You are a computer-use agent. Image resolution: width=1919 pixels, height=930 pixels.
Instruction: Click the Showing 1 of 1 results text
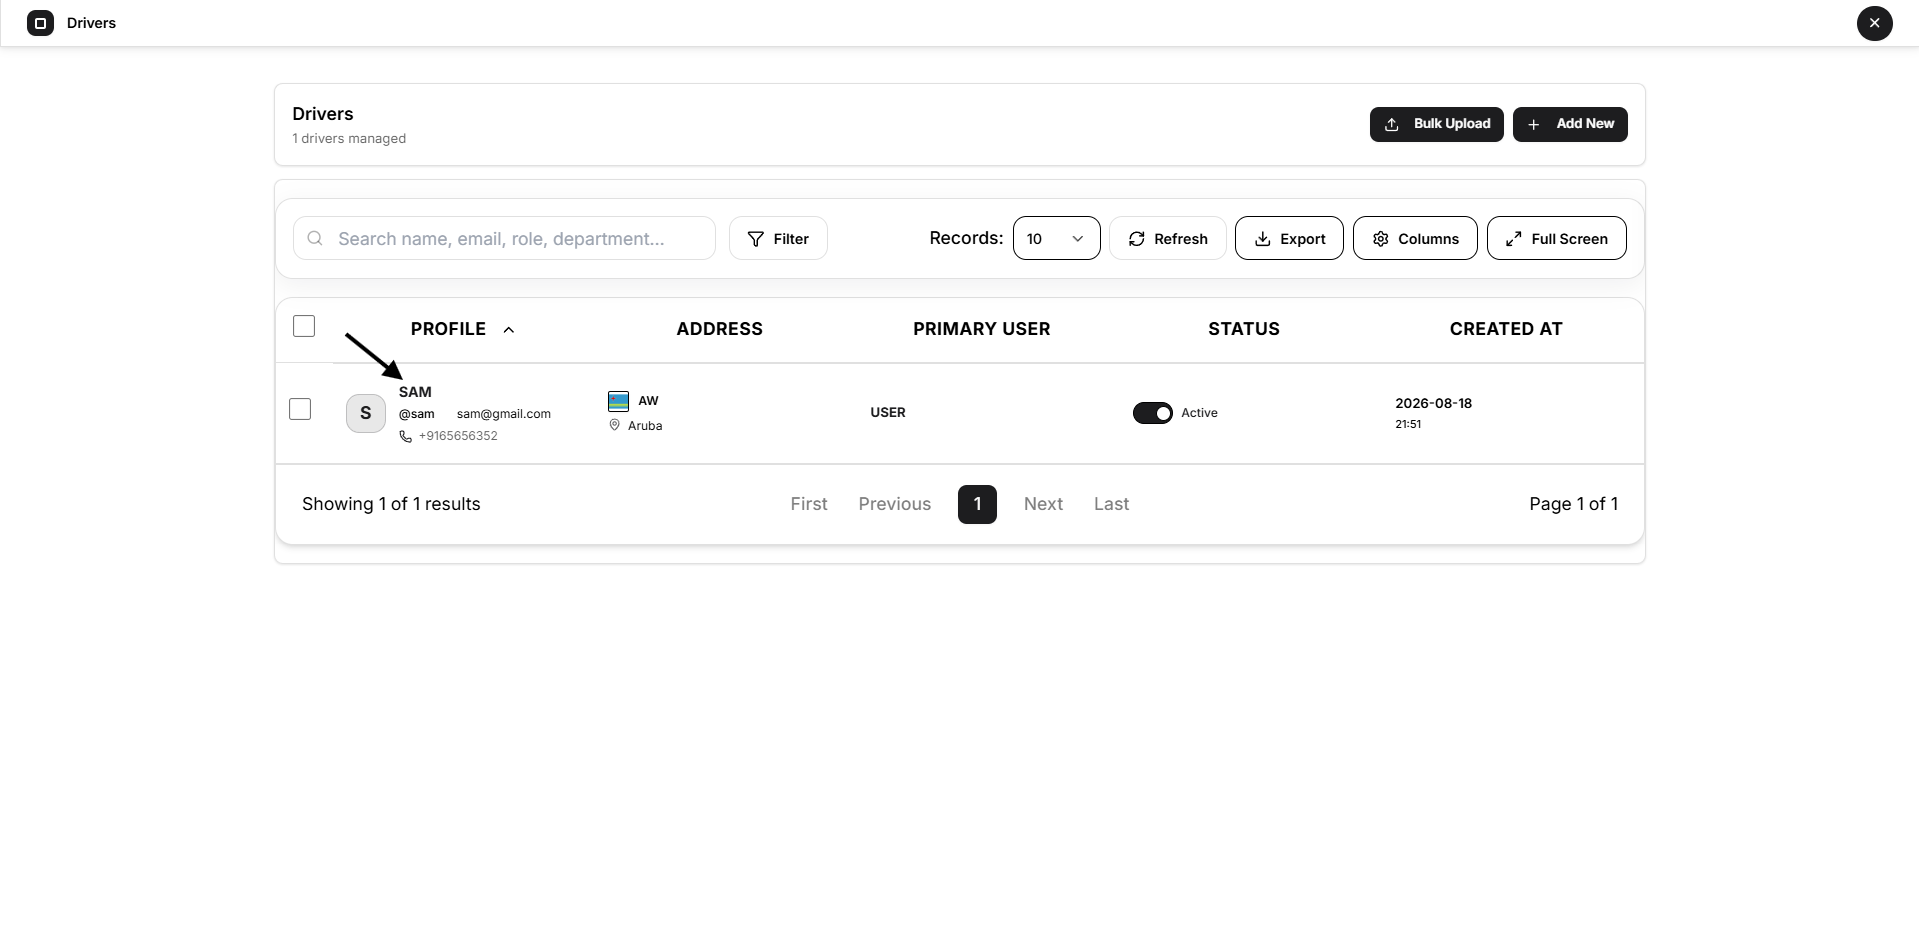point(391,504)
